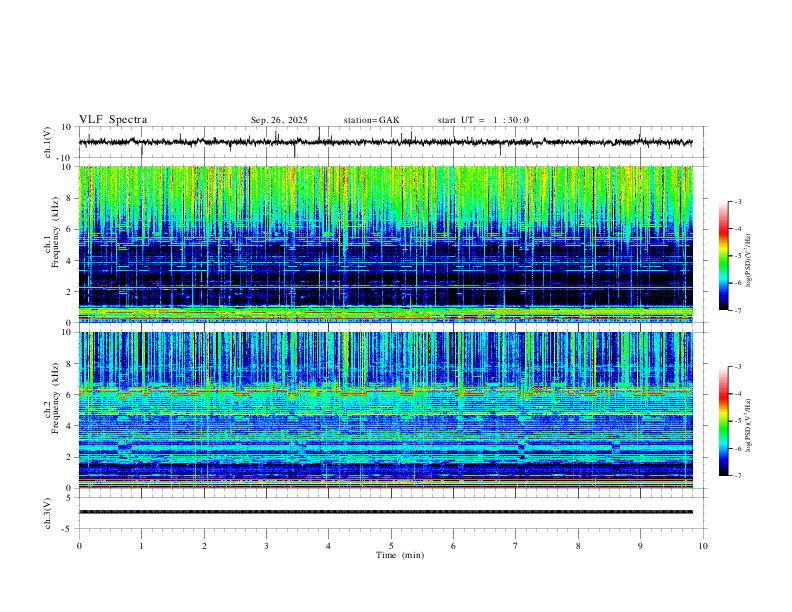Click the time axis tick "1"
This screenshot has width=792, height=612.
(x=141, y=546)
